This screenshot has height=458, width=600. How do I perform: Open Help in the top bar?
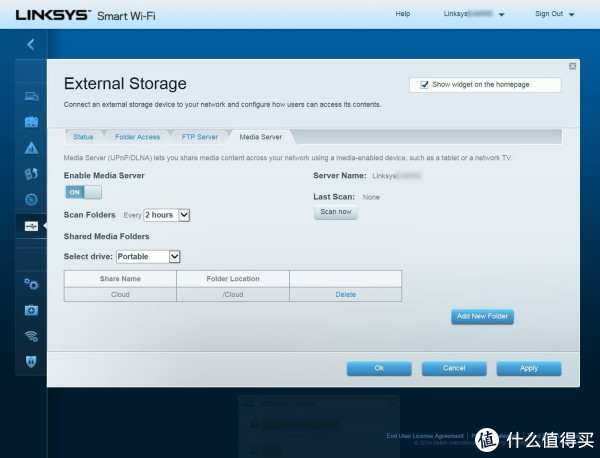[403, 14]
